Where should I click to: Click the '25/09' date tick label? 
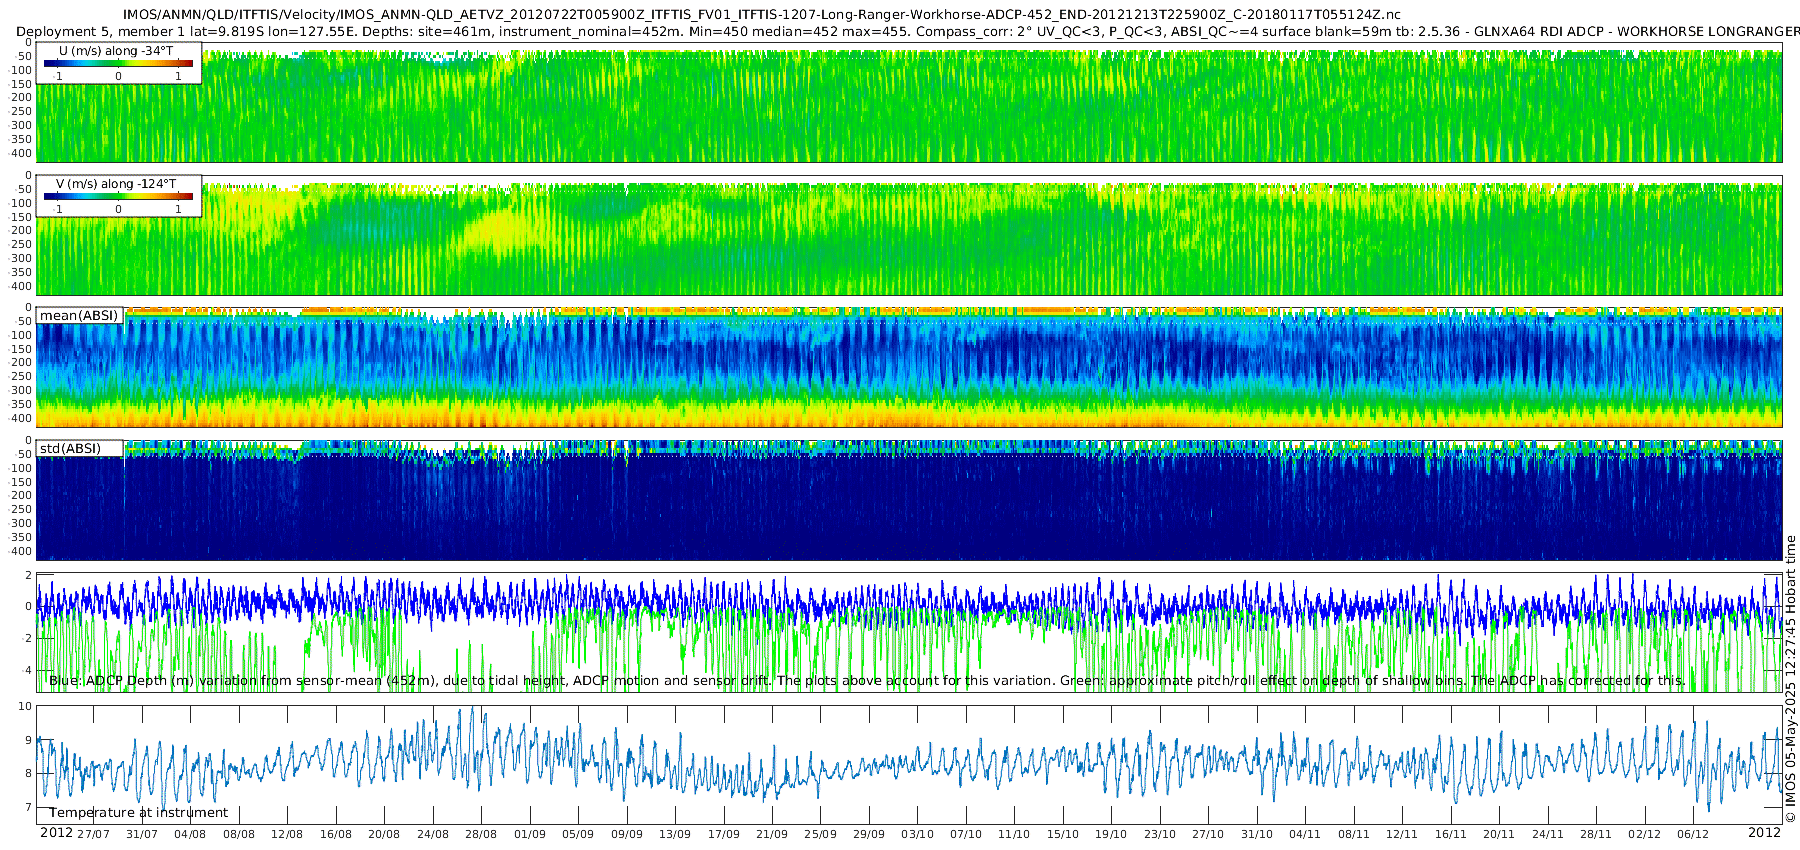(x=820, y=834)
